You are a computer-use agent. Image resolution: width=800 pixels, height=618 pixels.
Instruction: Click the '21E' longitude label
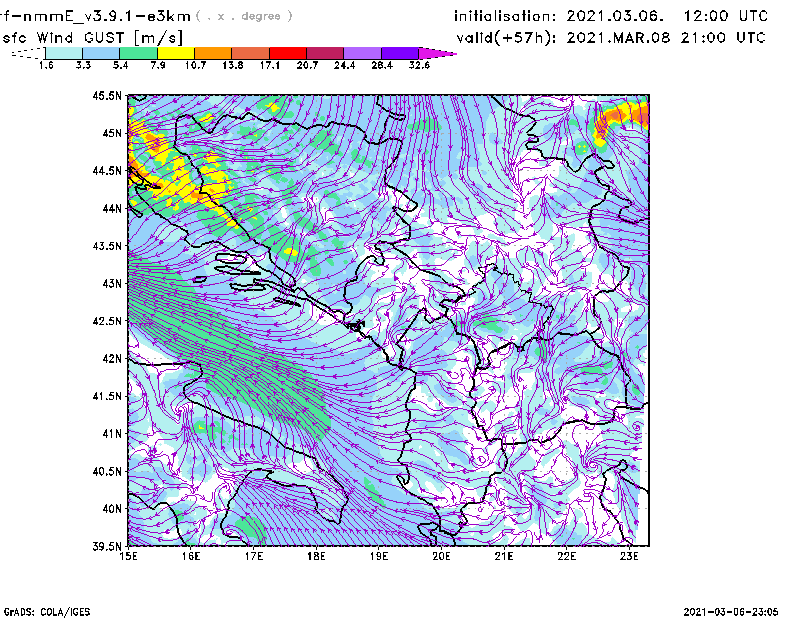[504, 556]
